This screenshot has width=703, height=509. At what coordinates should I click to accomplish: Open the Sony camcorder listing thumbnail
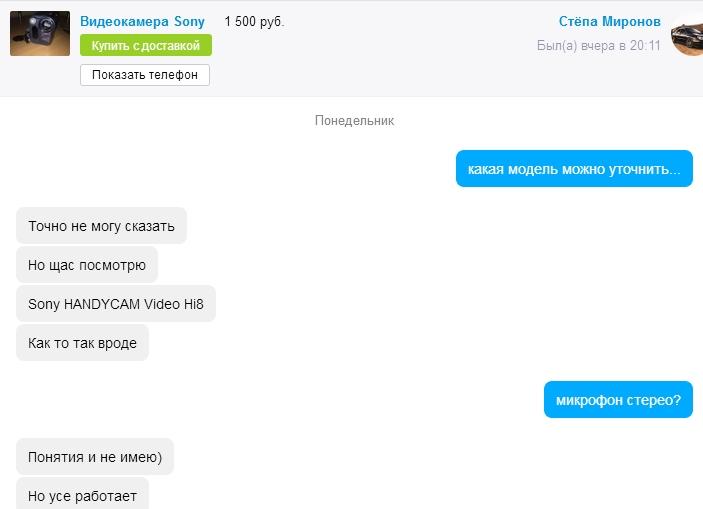pyautogui.click(x=40, y=34)
